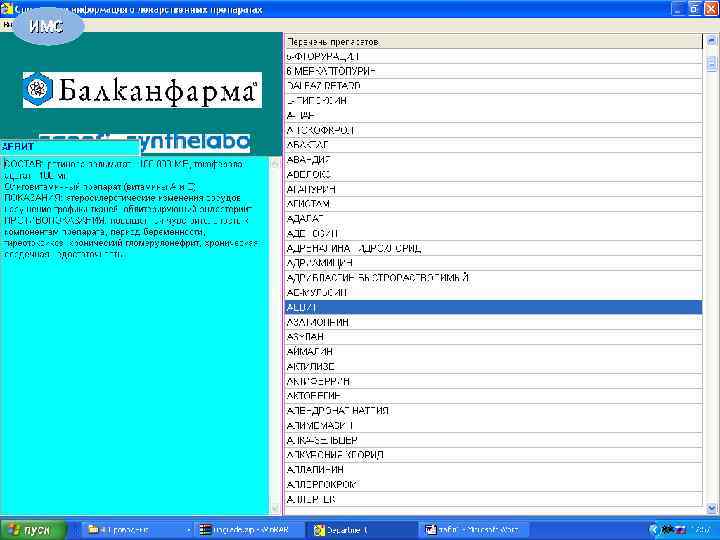The width and height of the screenshot is (720, 540).
Task: Select АКТИФЕРРИН row
Action: point(493,381)
